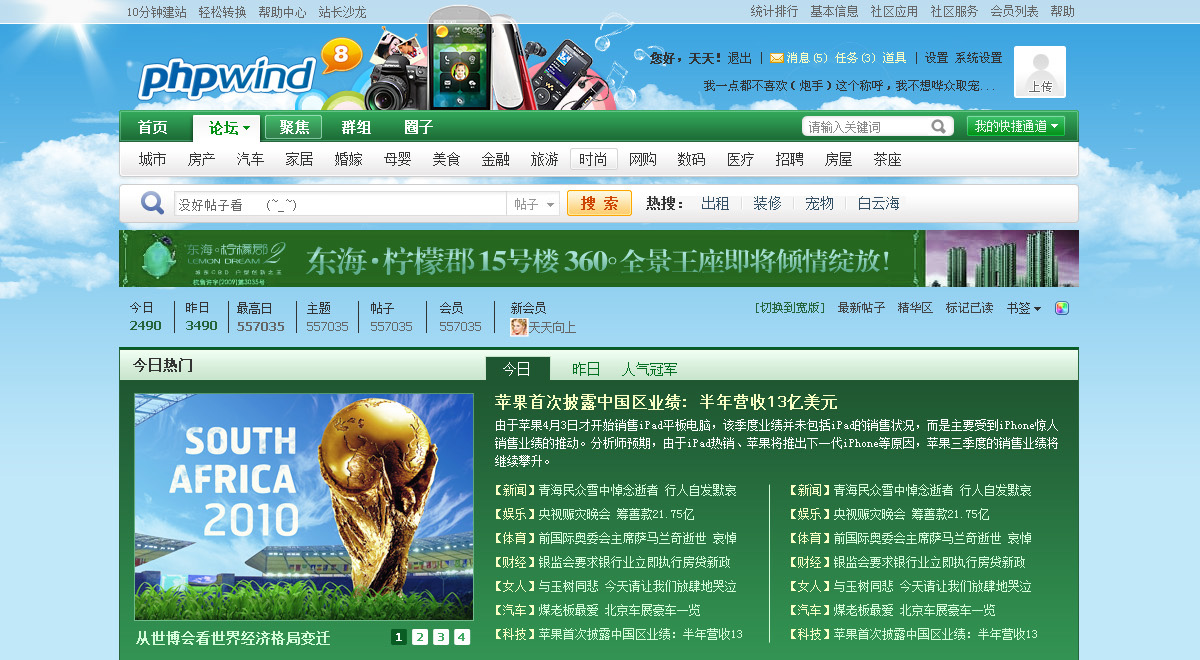Click the South Africa 2010 slide image
This screenshot has height=660, width=1200.
coord(304,506)
